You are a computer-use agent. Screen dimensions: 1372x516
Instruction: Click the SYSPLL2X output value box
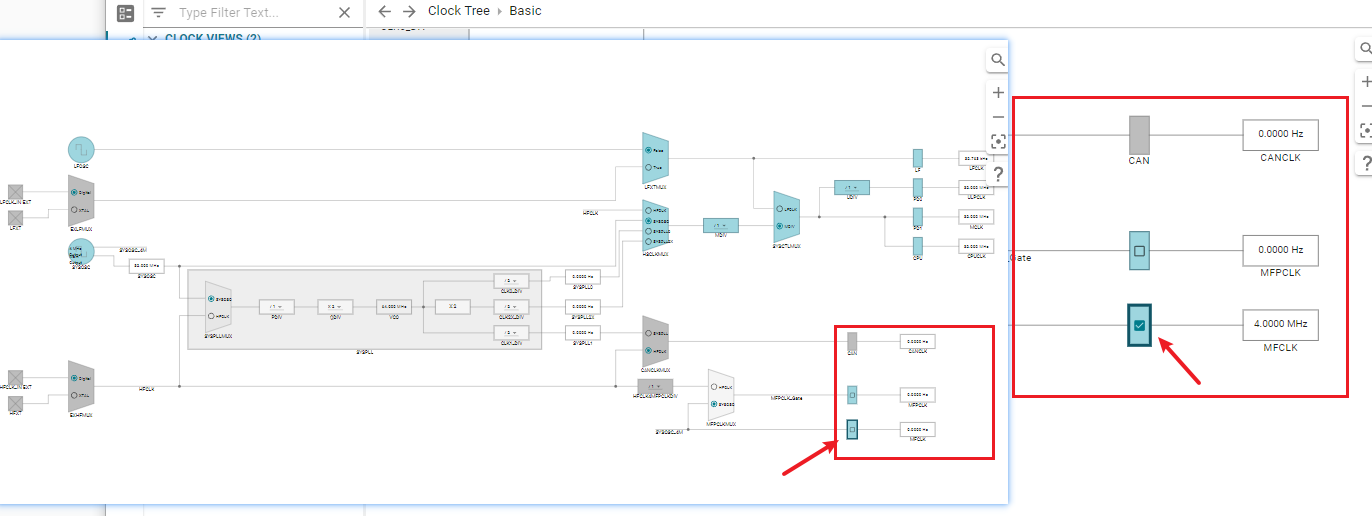583,306
